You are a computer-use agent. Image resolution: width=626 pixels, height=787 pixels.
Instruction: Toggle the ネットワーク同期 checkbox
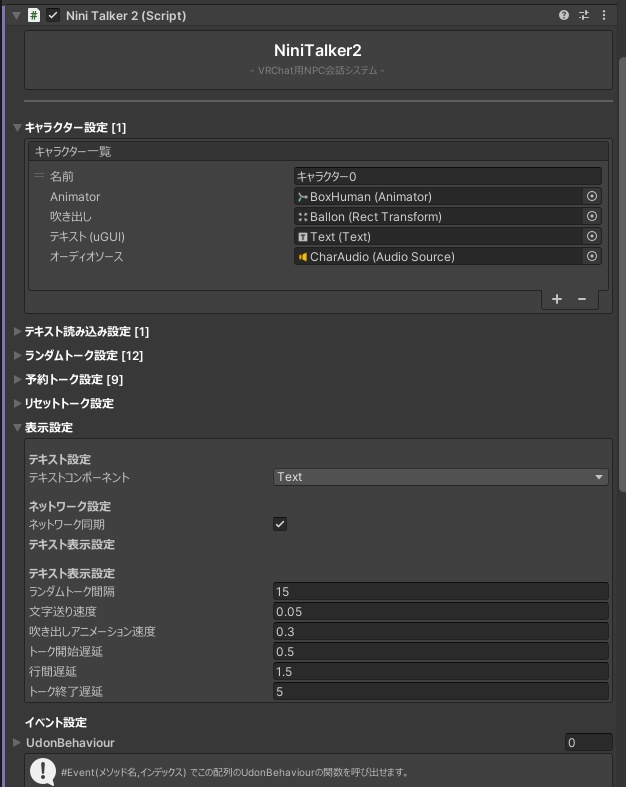pyautogui.click(x=280, y=524)
